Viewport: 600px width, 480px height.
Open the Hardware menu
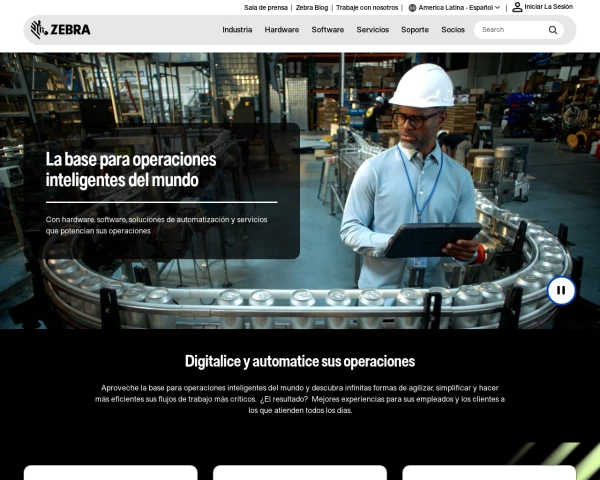tap(282, 30)
